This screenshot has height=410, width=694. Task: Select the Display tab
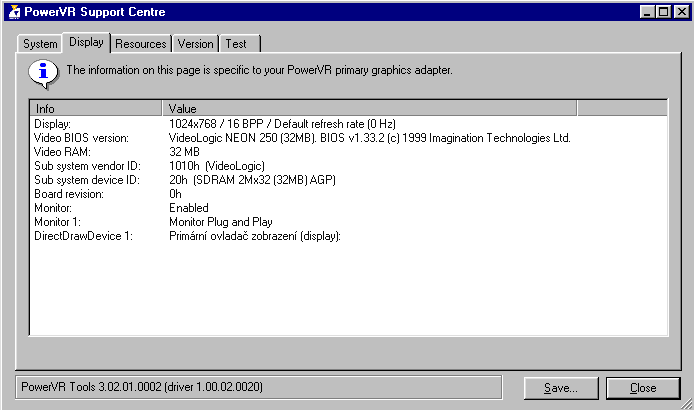pos(86,43)
